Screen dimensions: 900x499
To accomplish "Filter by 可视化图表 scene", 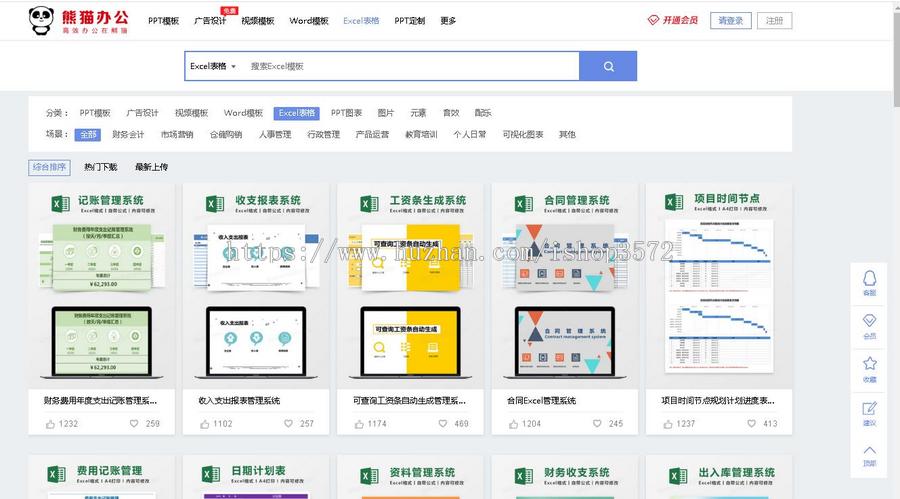I will (x=523, y=134).
